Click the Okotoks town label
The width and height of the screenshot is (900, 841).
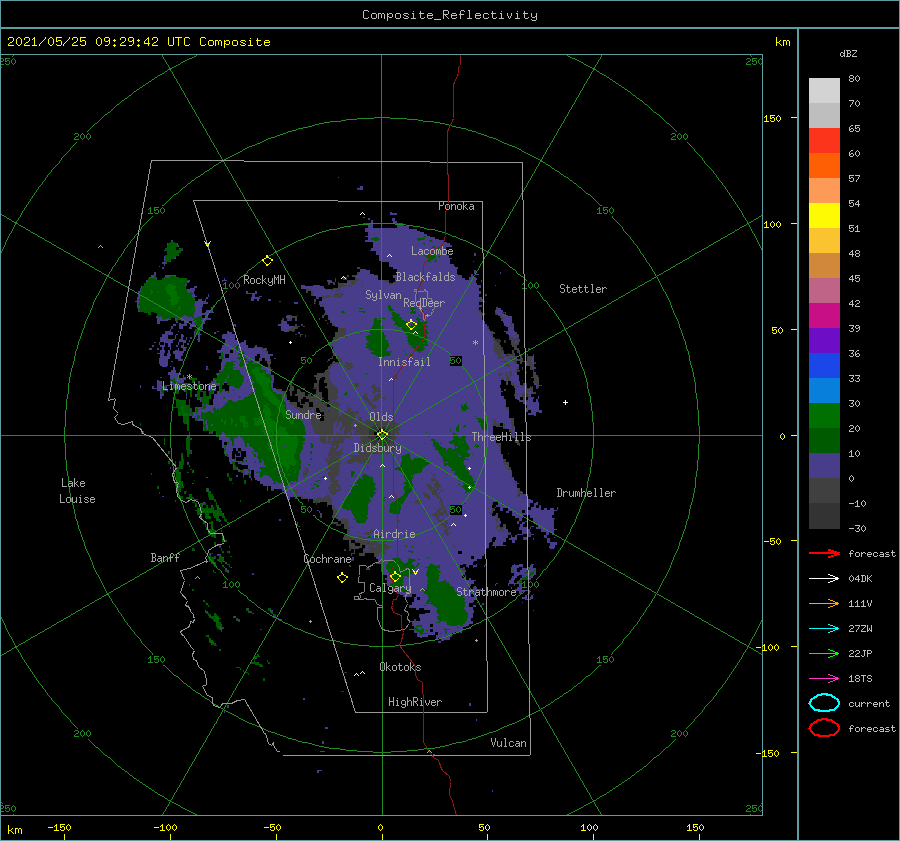pyautogui.click(x=400, y=667)
